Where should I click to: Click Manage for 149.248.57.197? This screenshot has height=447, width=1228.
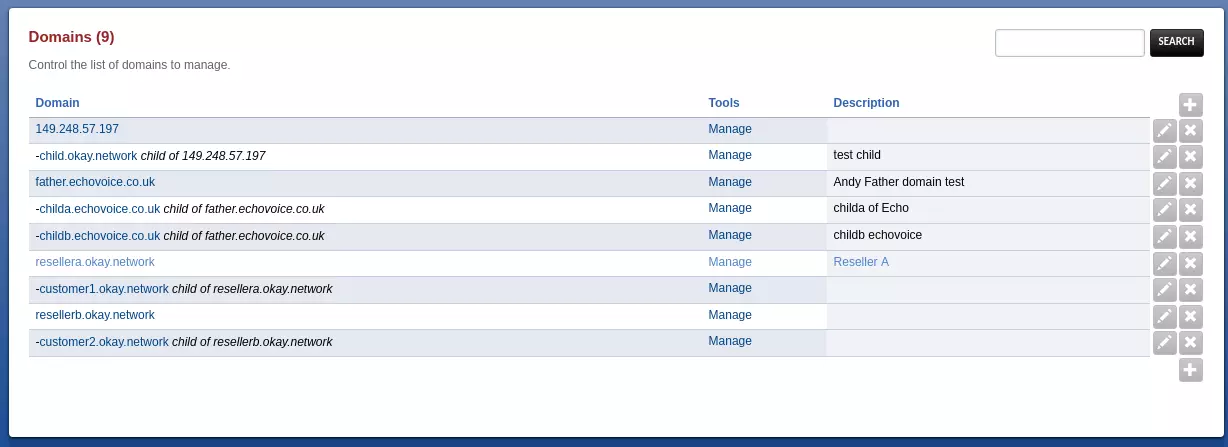pyautogui.click(x=730, y=129)
